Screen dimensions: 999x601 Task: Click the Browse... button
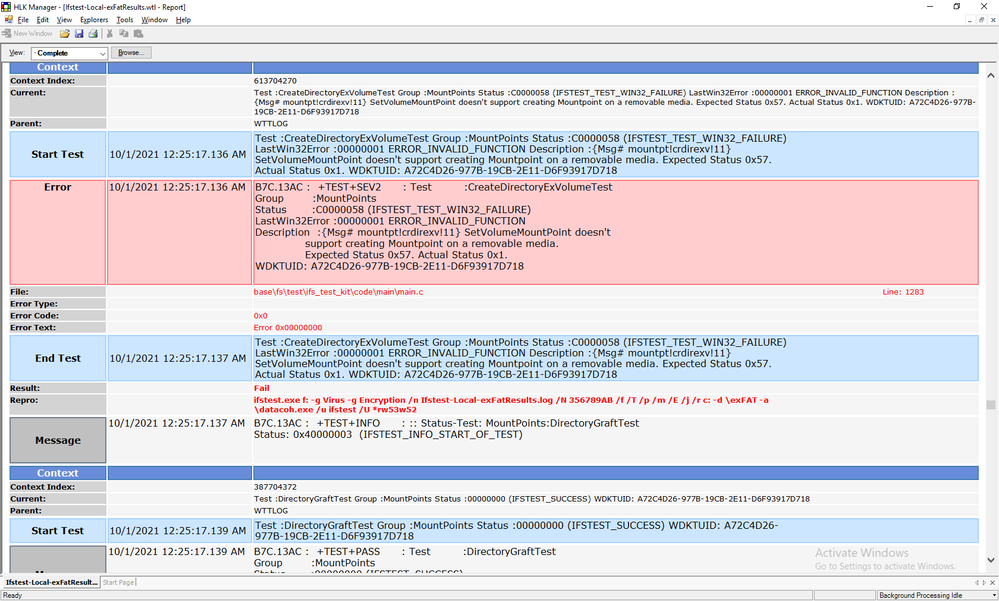131,53
